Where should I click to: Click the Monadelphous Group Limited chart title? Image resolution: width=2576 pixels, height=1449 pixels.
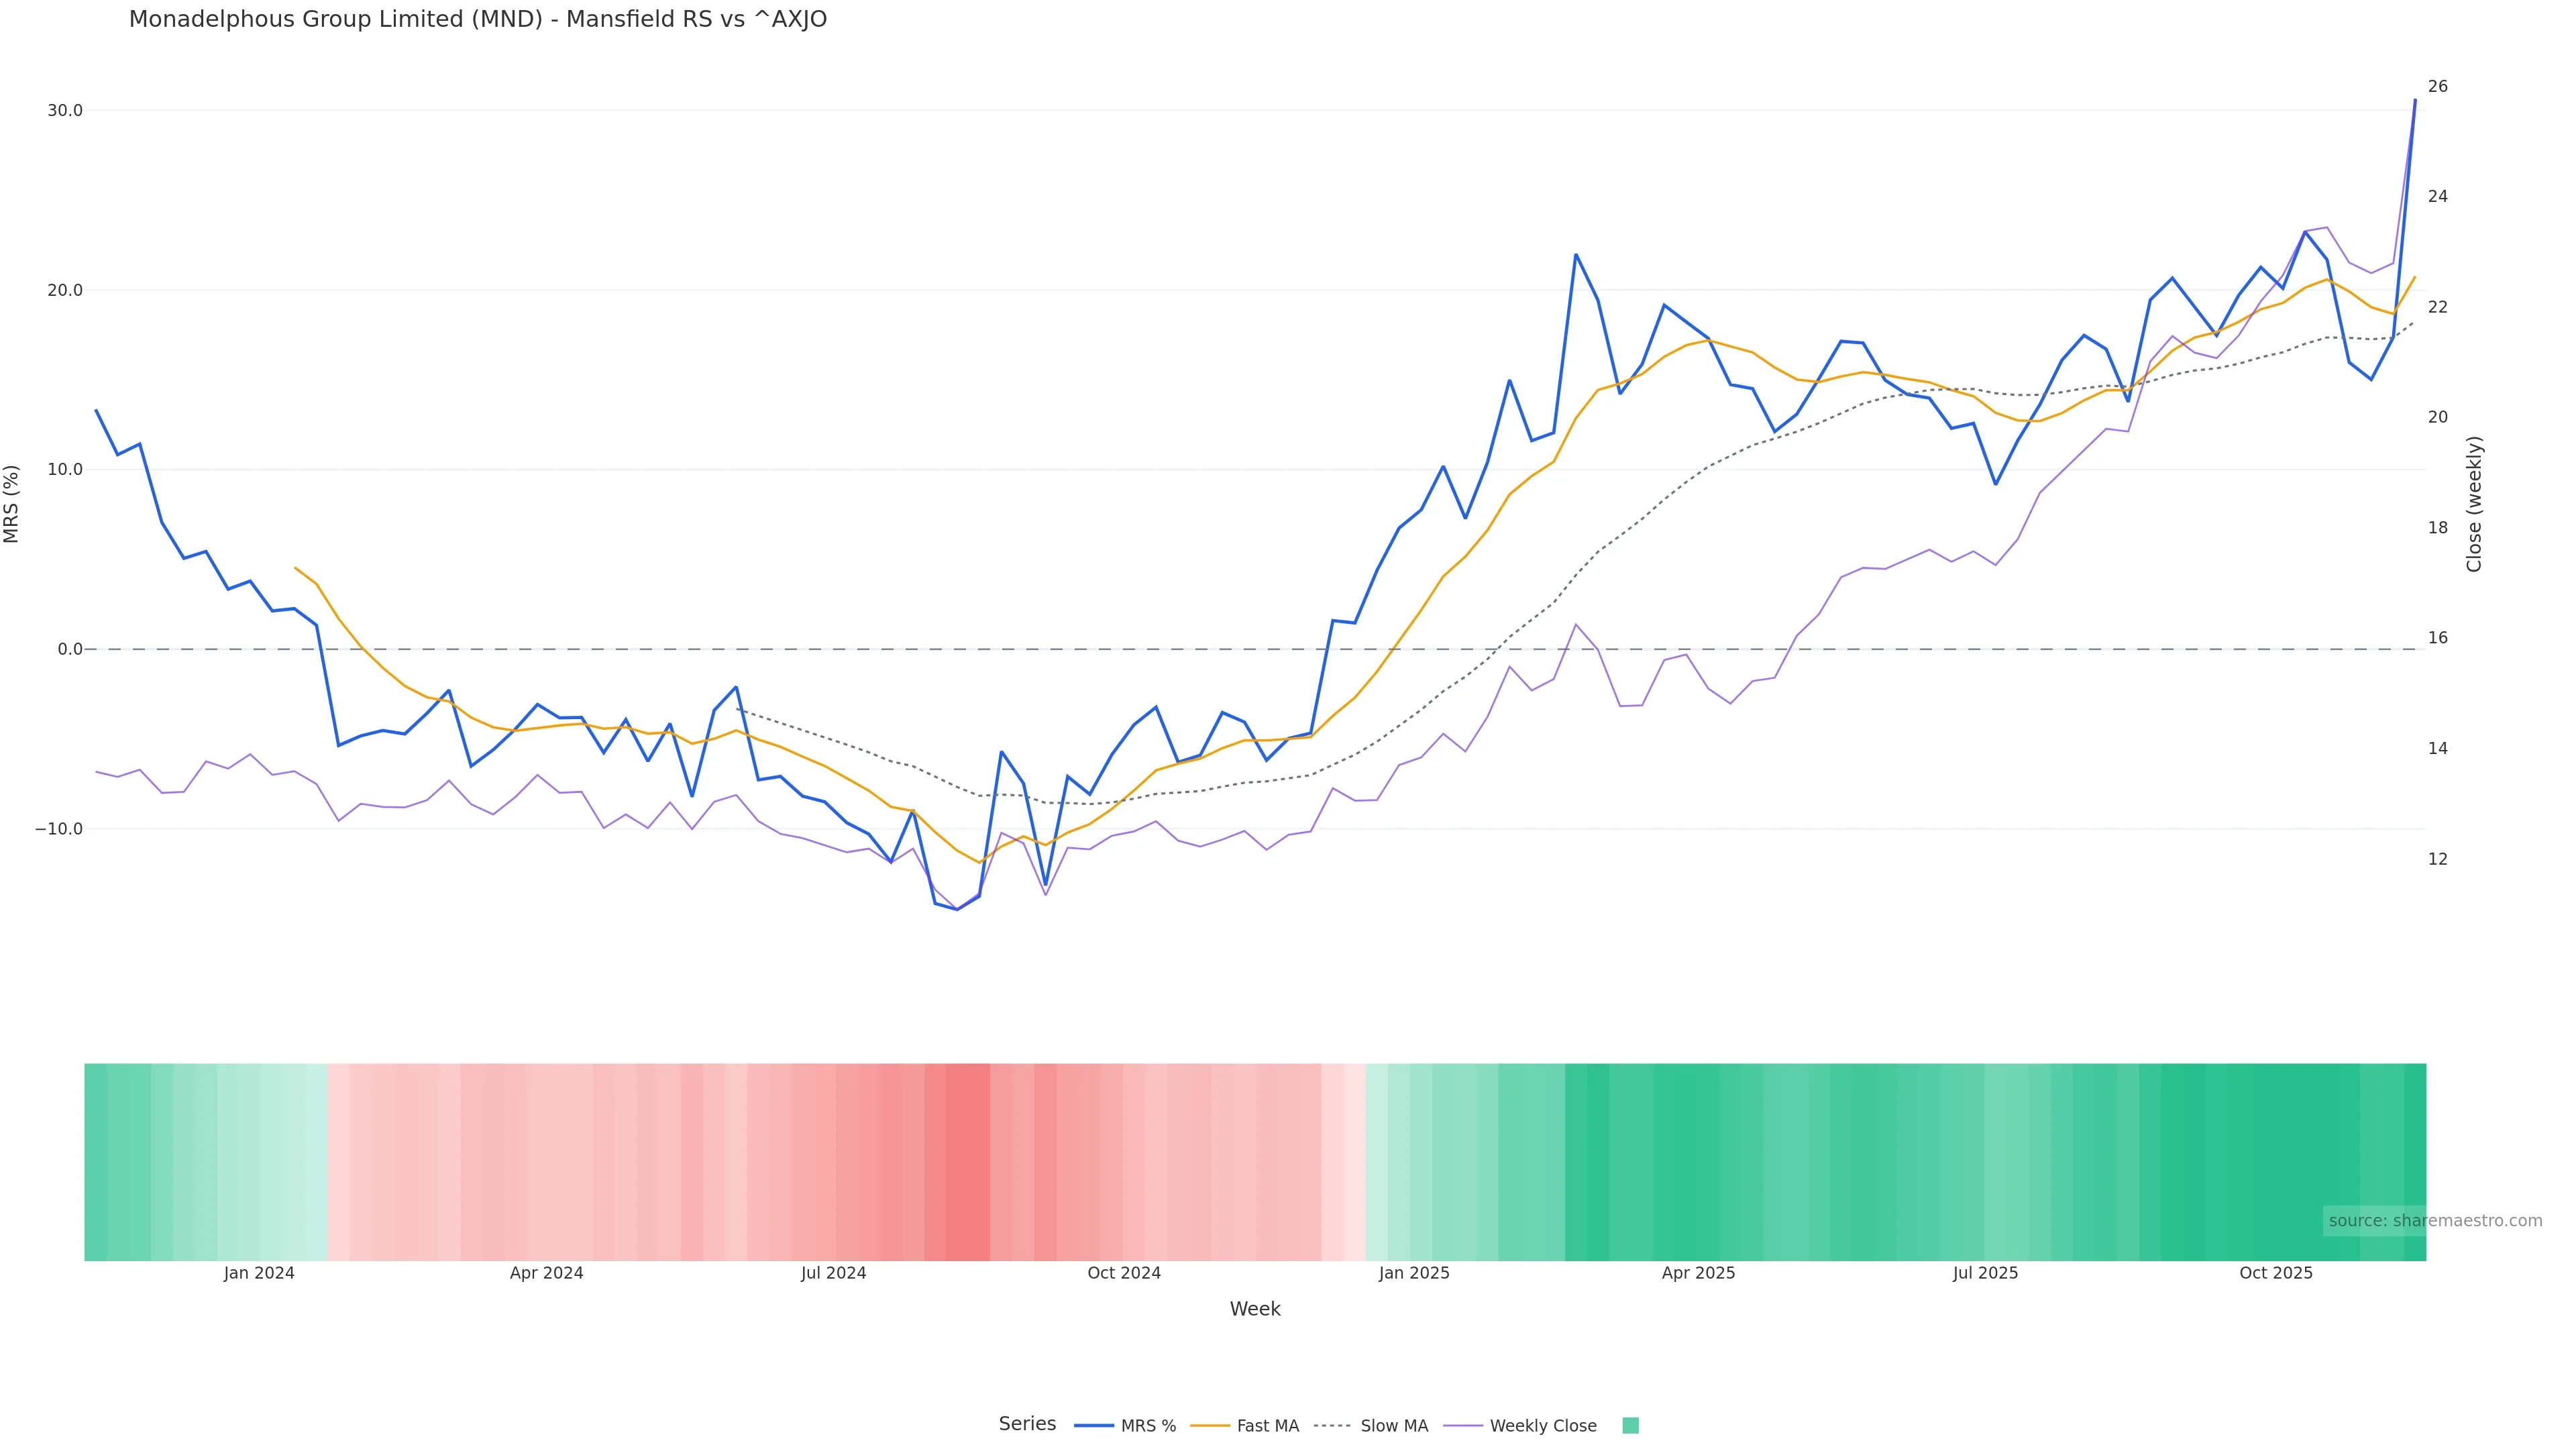(x=478, y=19)
